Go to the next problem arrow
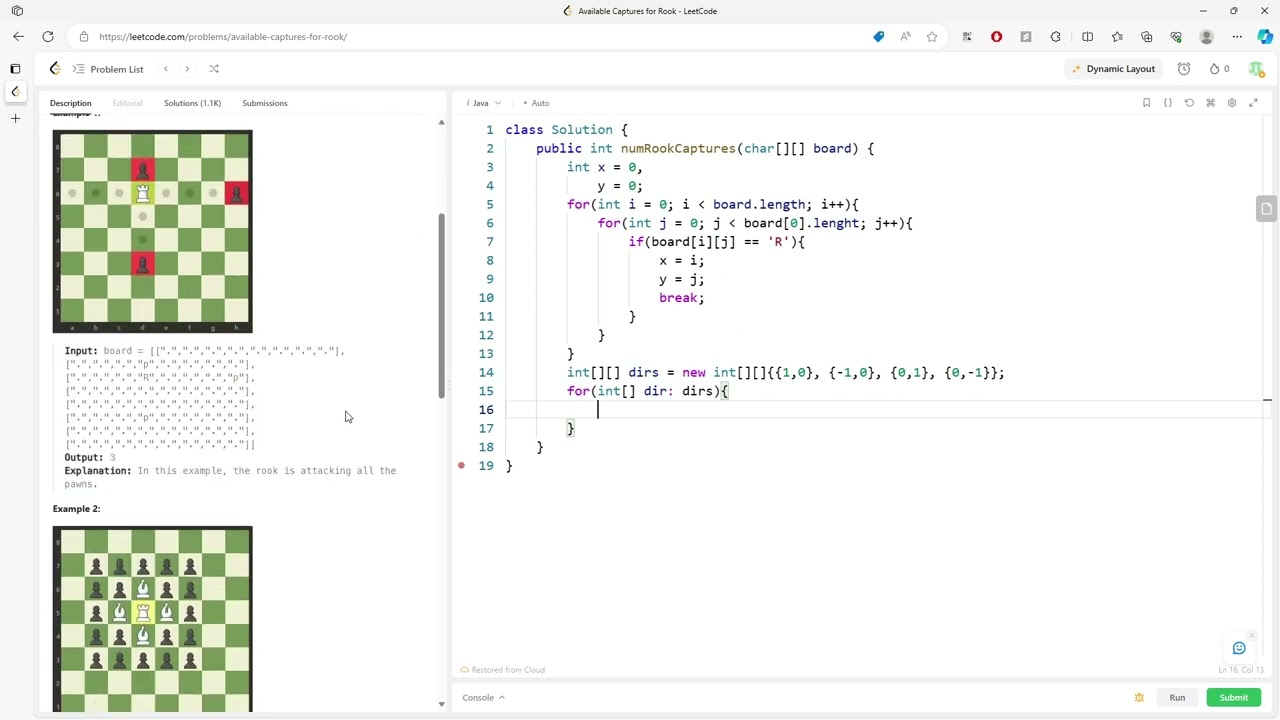Screen dimensions: 1280x720 pos(187,69)
